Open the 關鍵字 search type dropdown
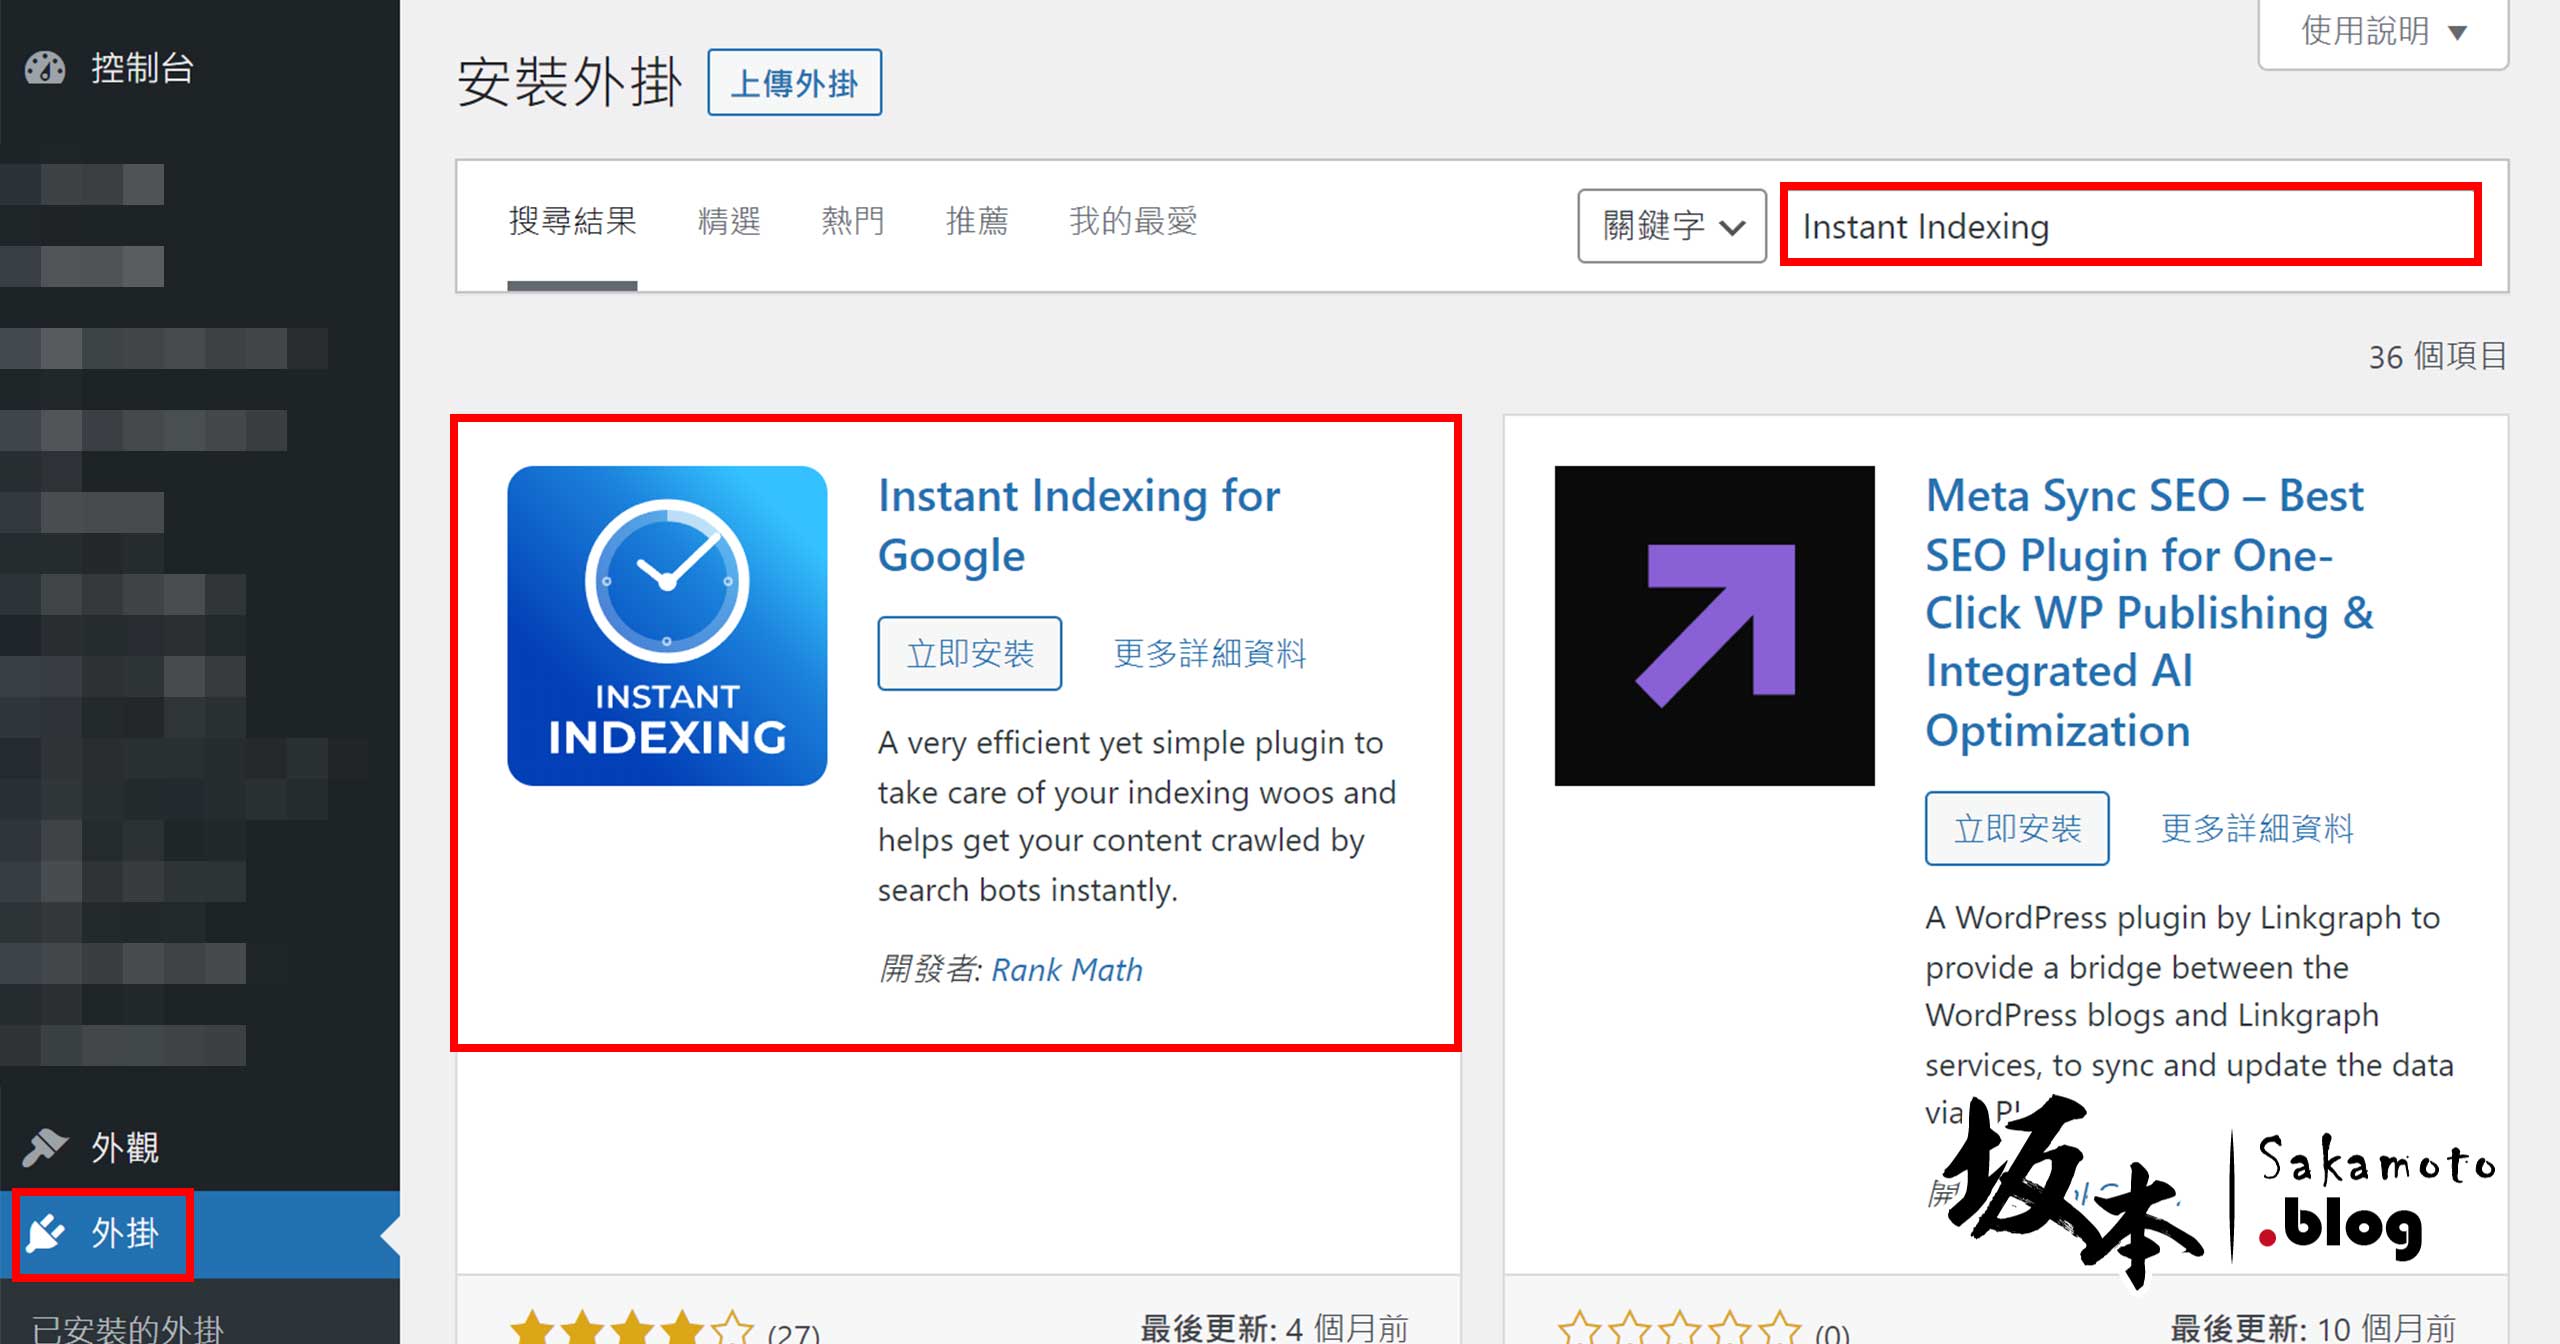This screenshot has height=1344, width=2560. point(1672,226)
